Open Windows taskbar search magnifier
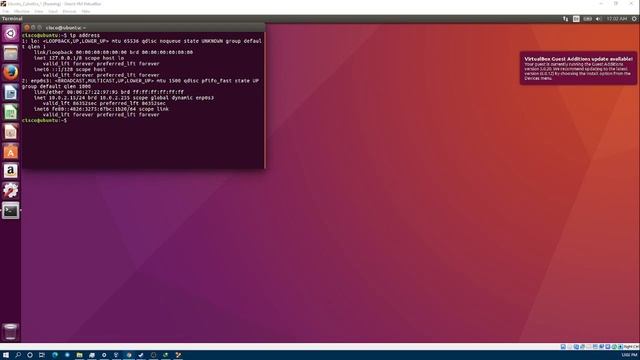This screenshot has height=360, width=640. pyautogui.click(x=18, y=355)
